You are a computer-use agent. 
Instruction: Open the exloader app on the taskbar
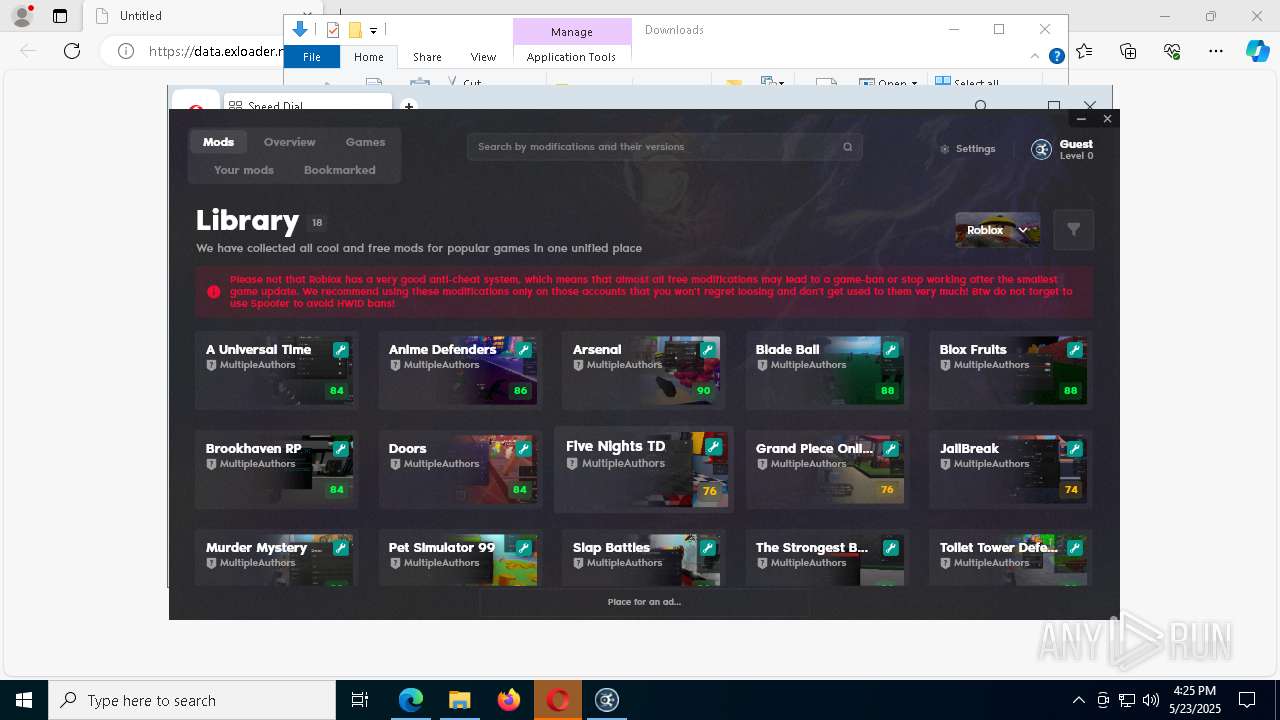tap(607, 700)
